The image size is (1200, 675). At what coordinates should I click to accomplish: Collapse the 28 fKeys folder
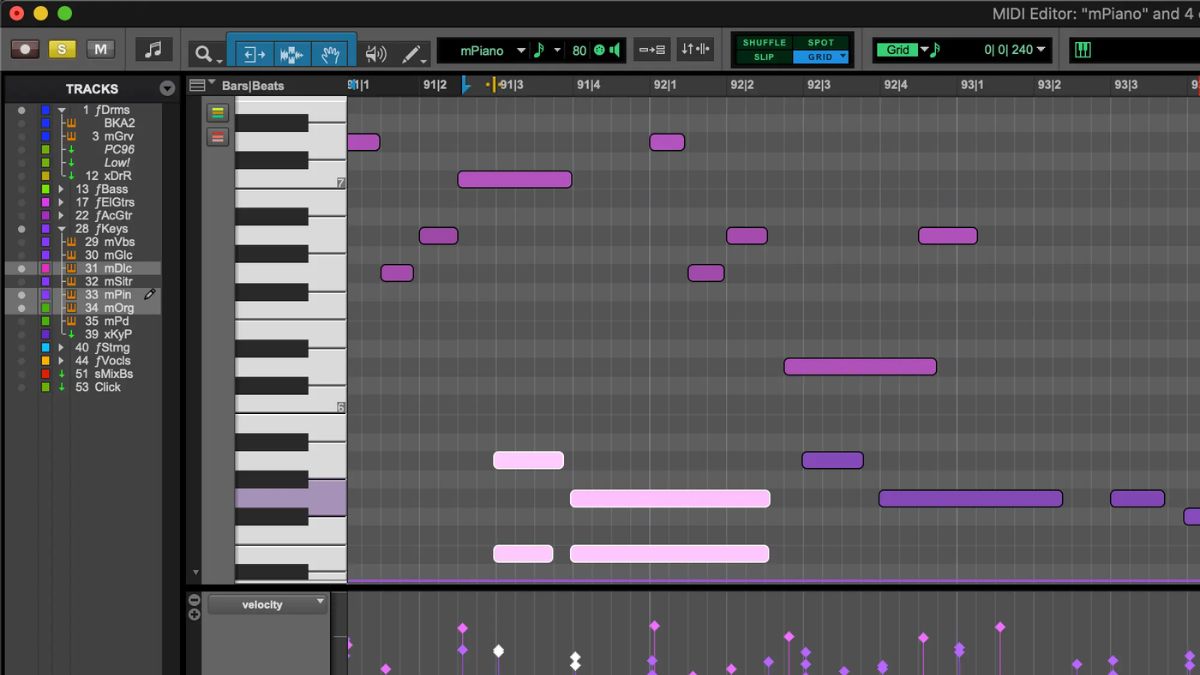62,229
